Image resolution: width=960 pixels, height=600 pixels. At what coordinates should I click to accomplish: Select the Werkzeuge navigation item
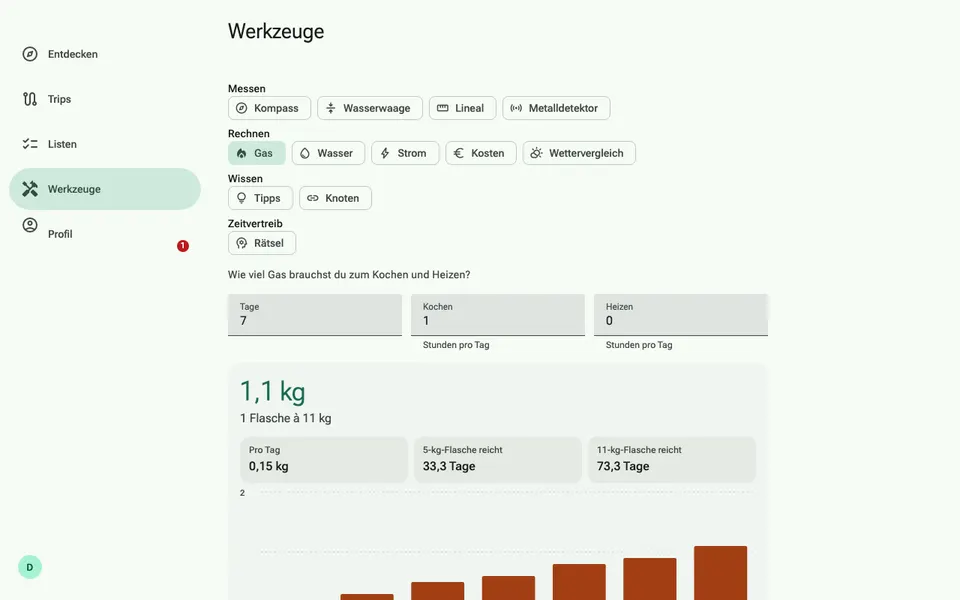tap(105, 189)
